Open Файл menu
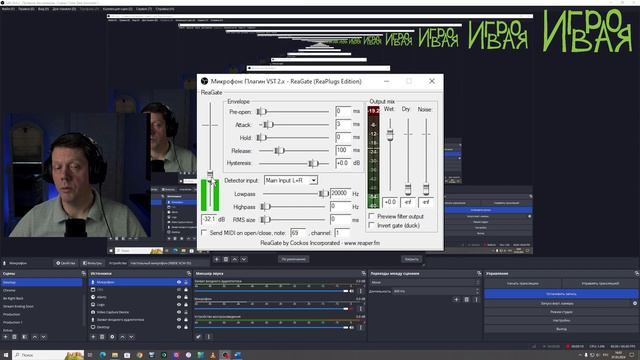 8,9
